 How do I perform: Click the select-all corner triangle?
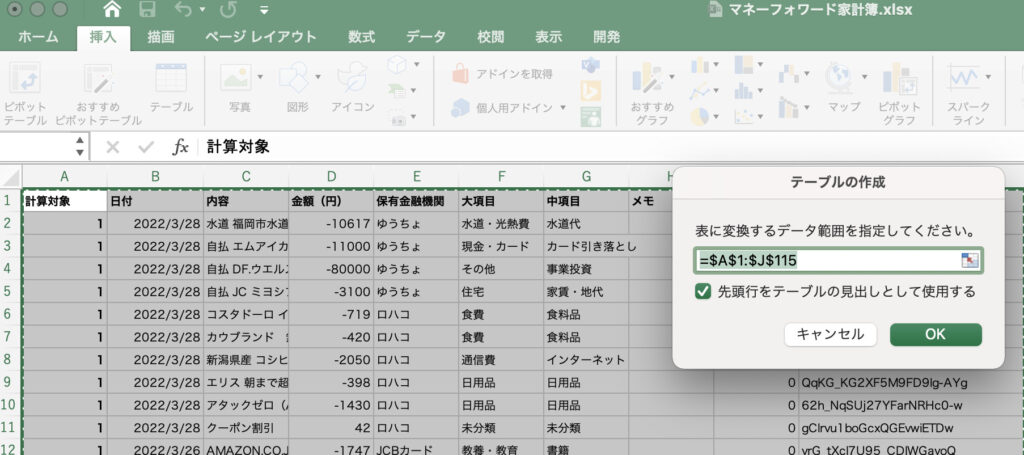pos(11,176)
